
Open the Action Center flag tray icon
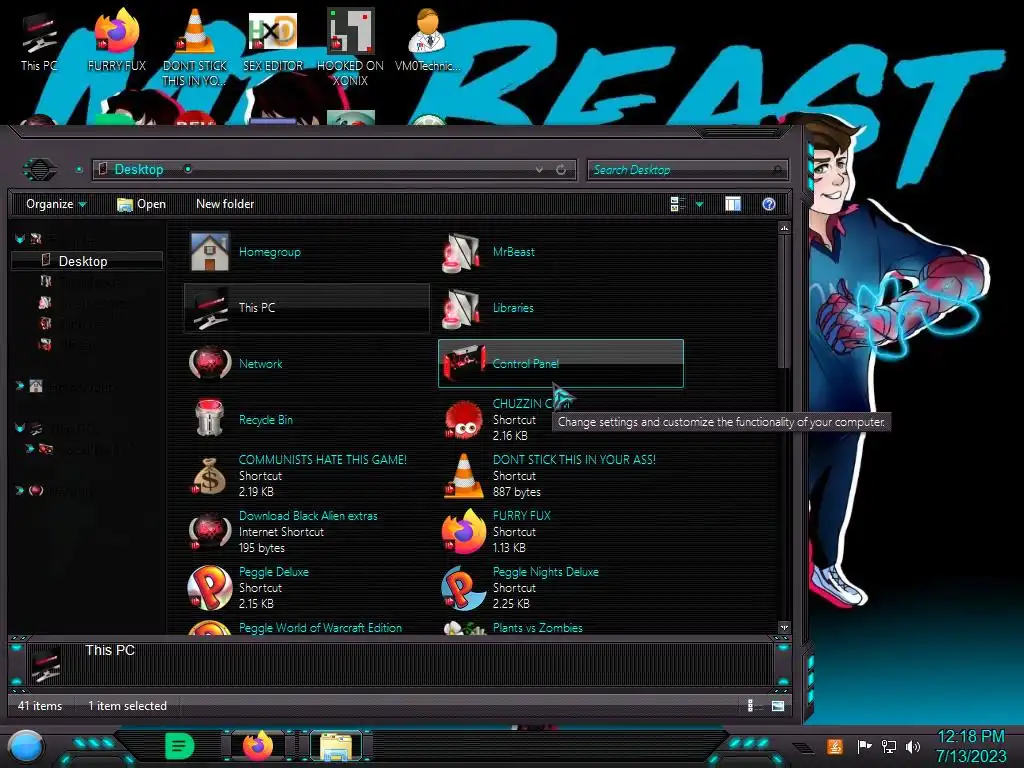click(864, 746)
